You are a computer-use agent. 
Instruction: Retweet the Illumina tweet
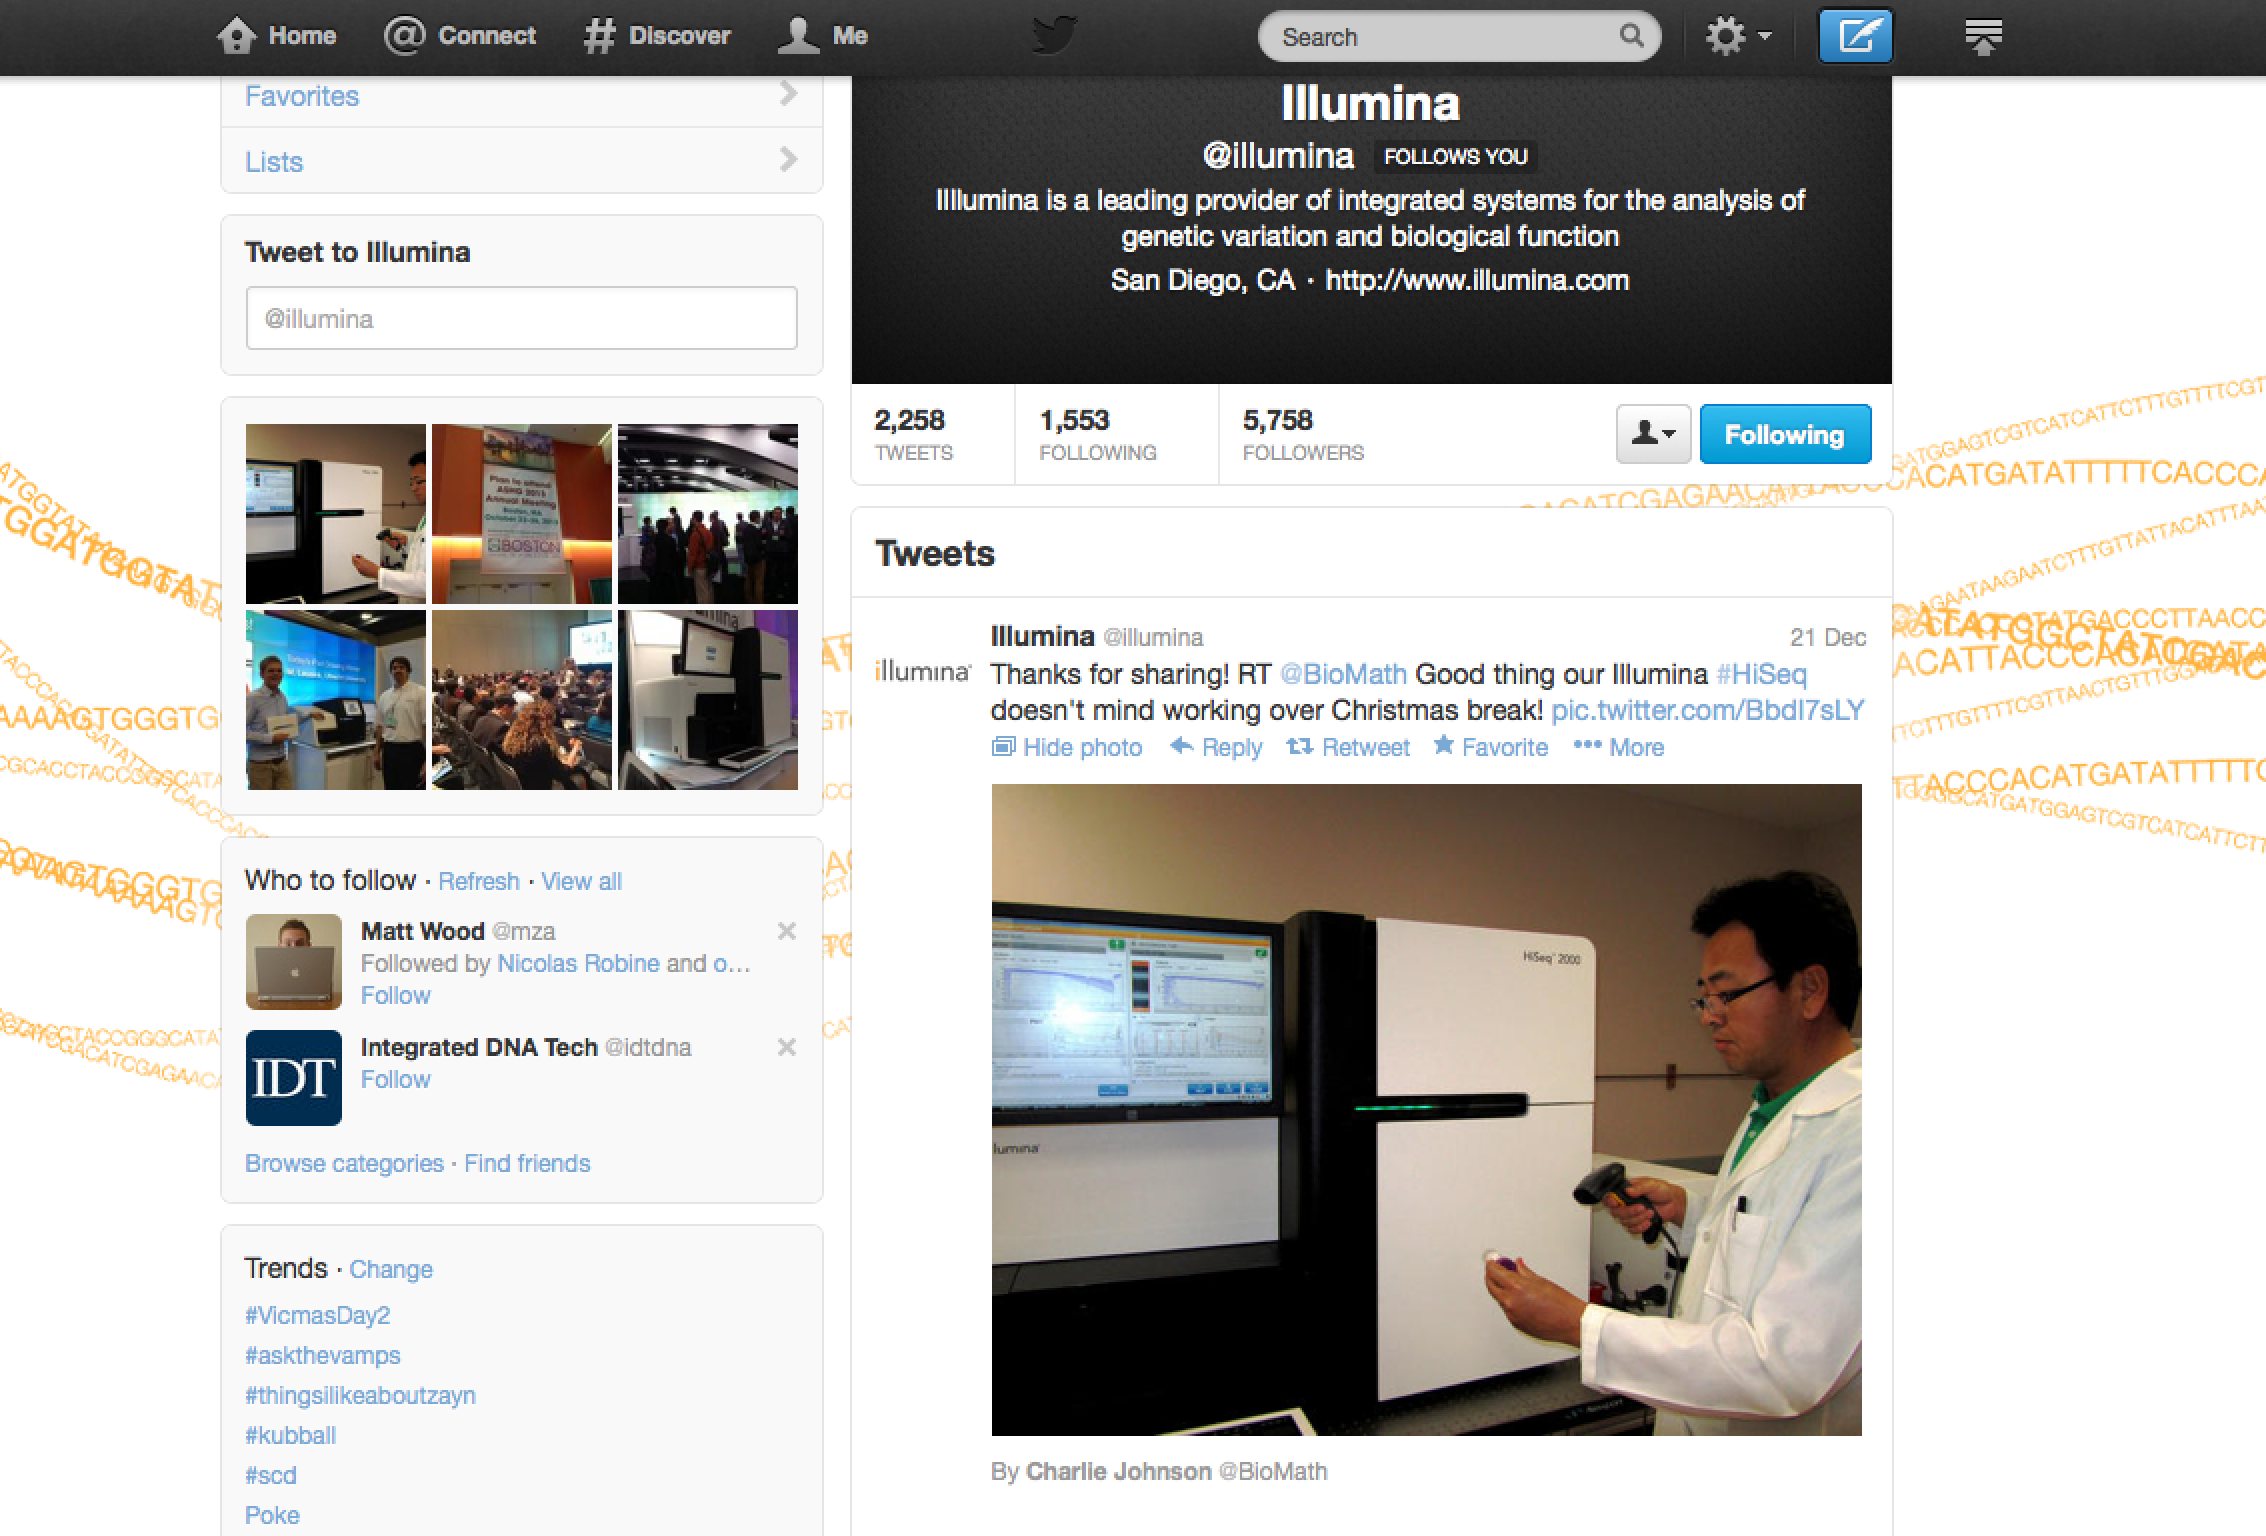tap(1348, 747)
